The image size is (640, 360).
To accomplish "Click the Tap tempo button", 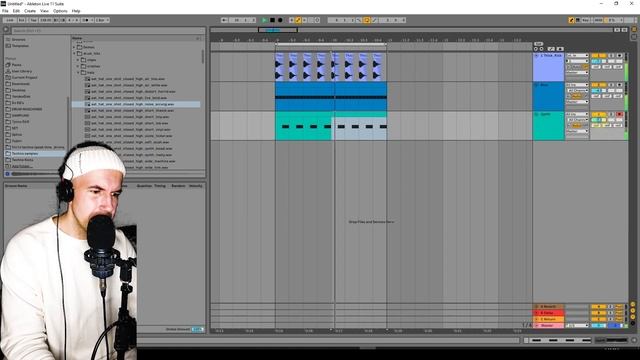I will 33,20.
